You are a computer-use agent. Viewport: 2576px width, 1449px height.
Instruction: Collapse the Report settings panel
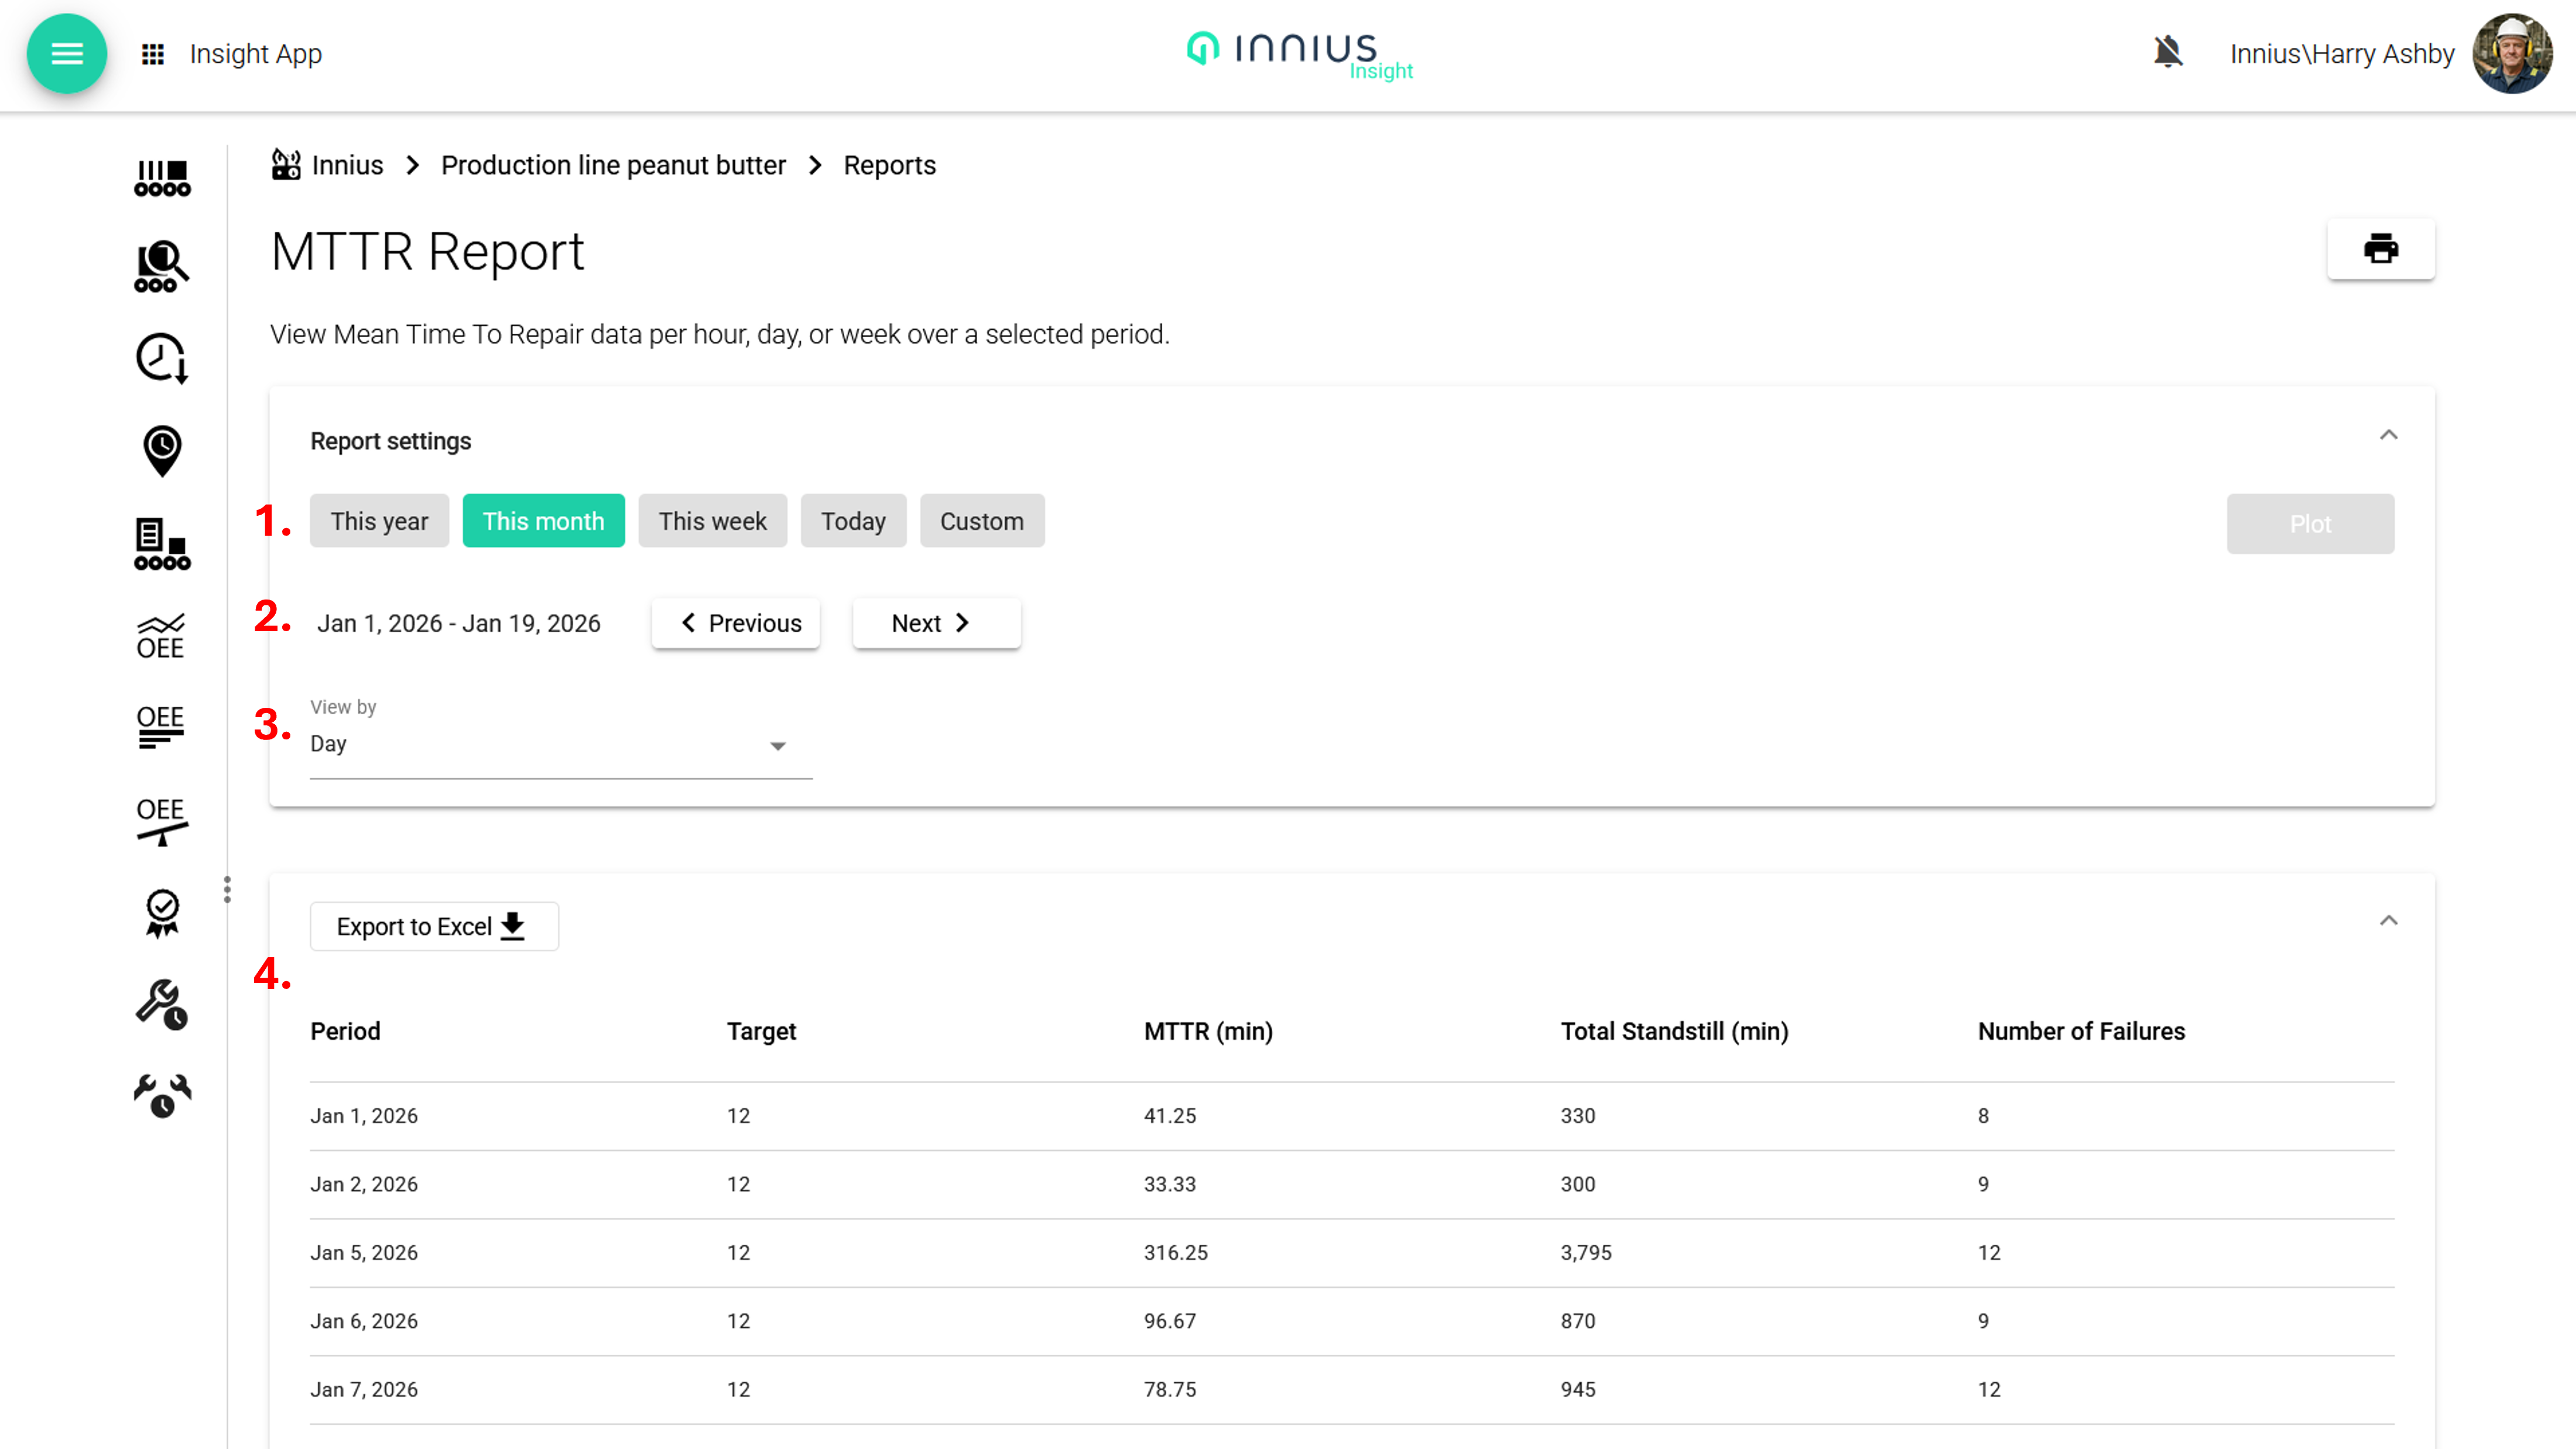2388,435
